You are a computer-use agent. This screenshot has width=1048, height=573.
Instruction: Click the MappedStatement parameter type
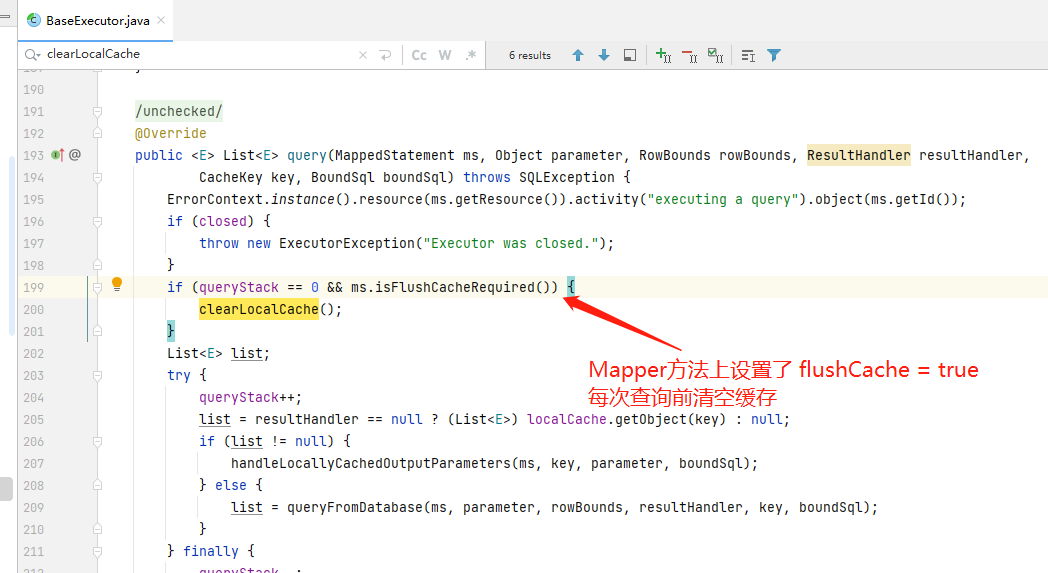(394, 155)
